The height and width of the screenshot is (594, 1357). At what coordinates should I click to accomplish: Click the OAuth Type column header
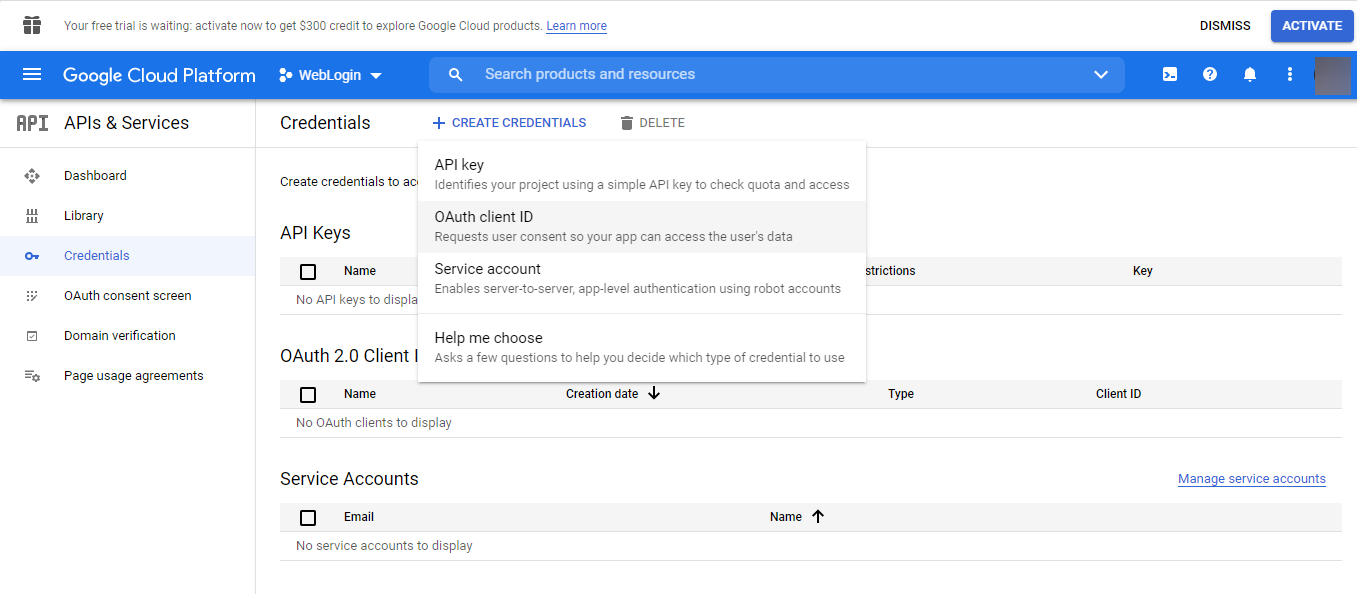coord(901,394)
